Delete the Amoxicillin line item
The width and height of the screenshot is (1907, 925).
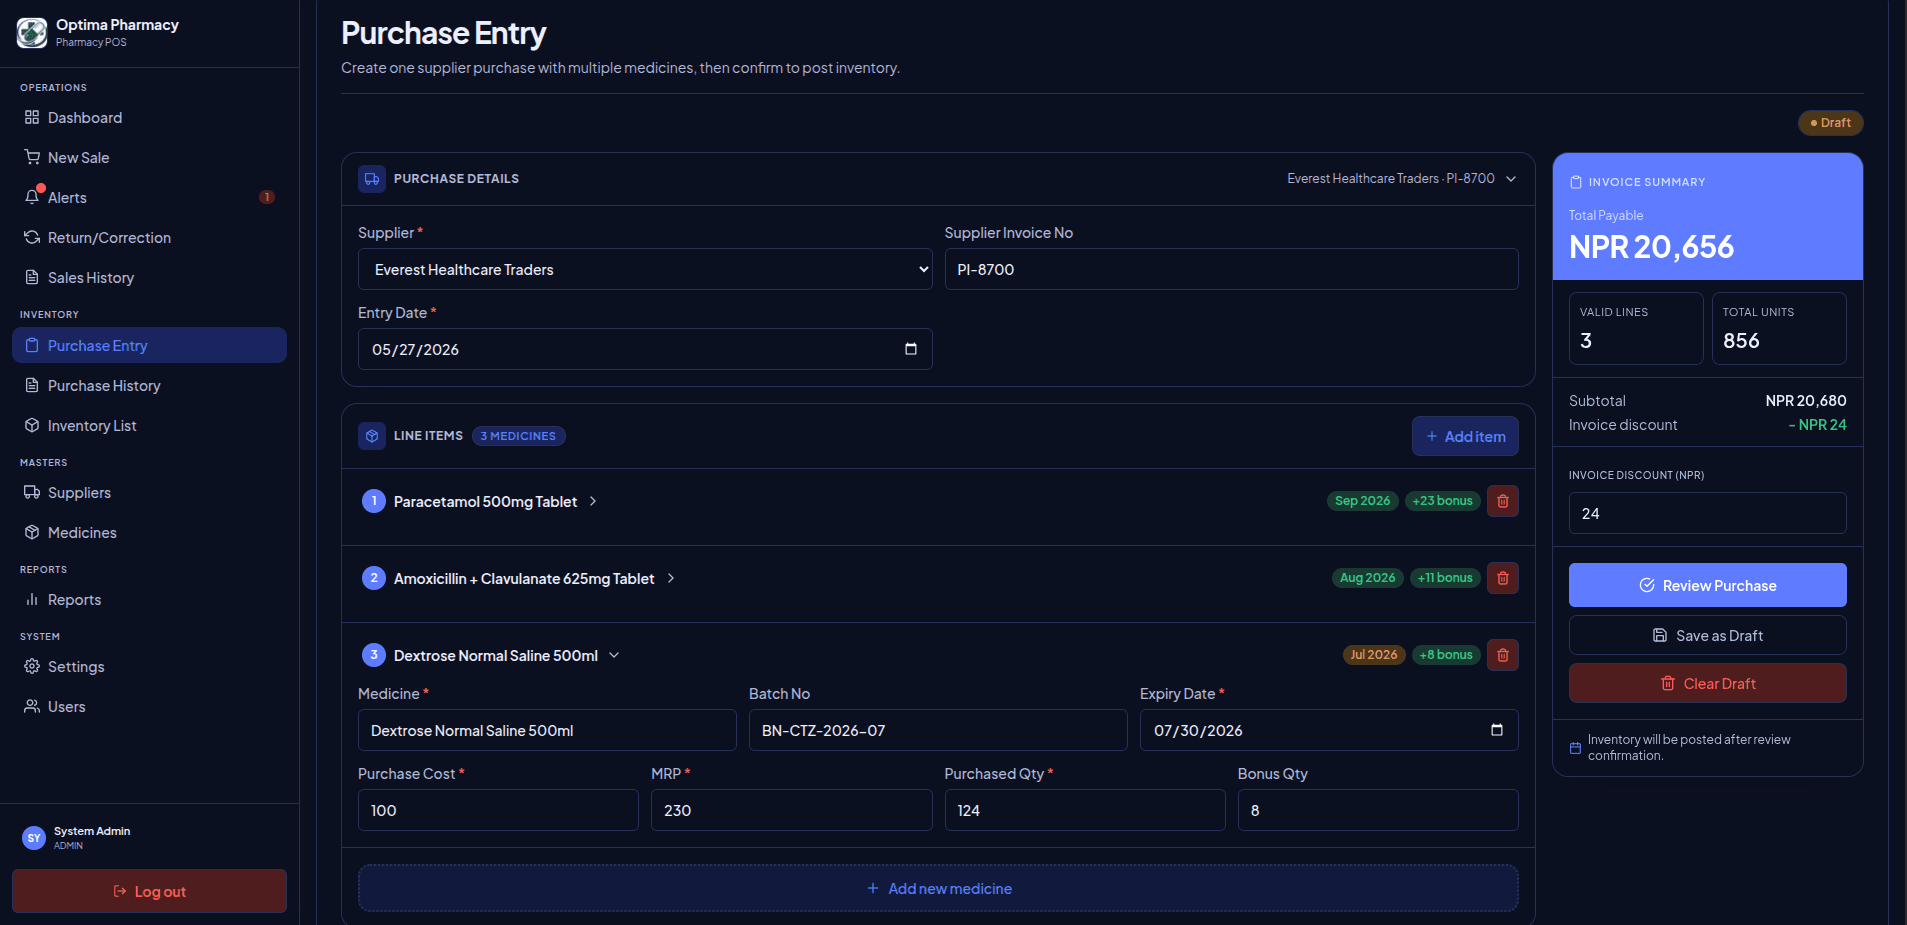click(1502, 578)
